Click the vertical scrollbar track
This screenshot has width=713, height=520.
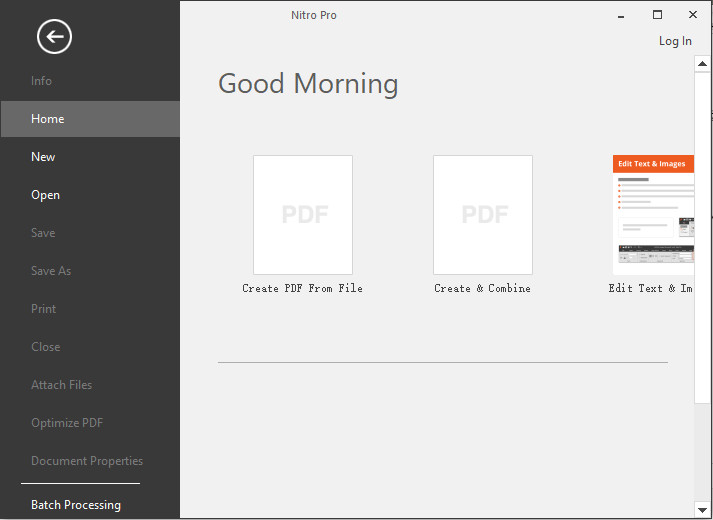coord(703,452)
